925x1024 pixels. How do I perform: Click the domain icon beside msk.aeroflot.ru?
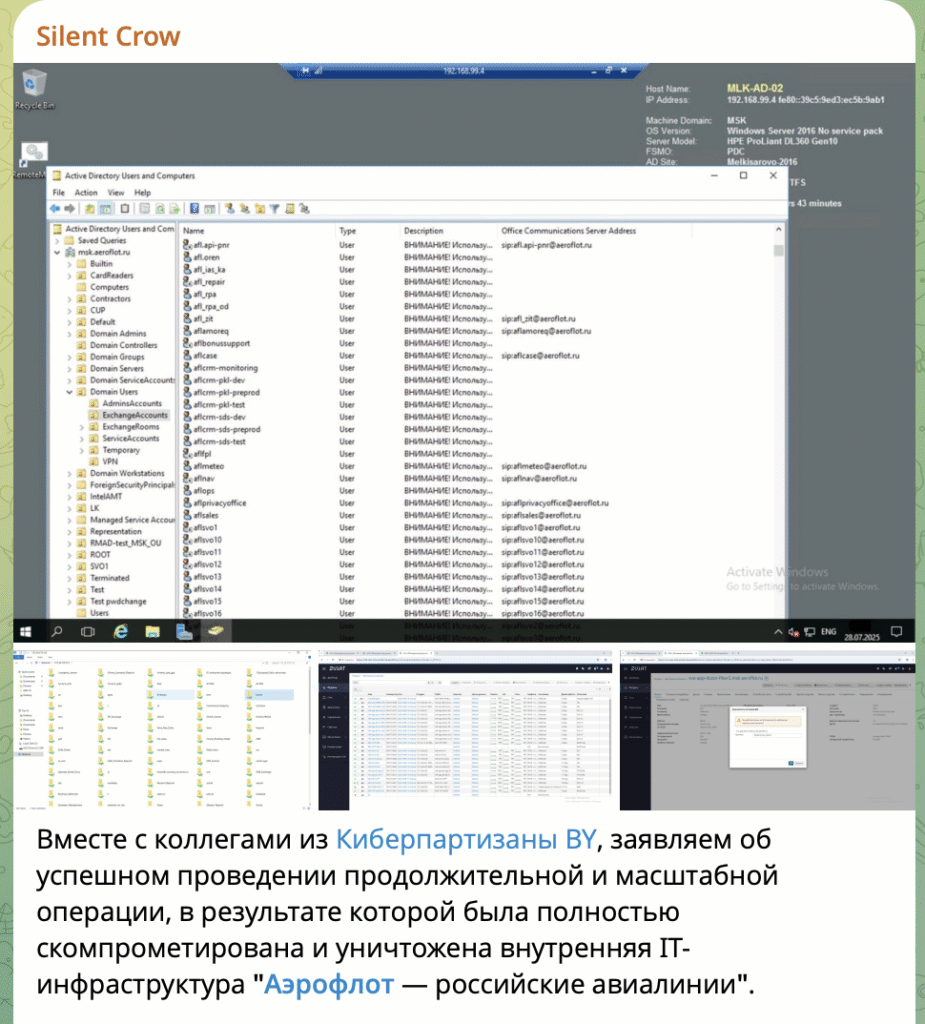click(x=70, y=252)
